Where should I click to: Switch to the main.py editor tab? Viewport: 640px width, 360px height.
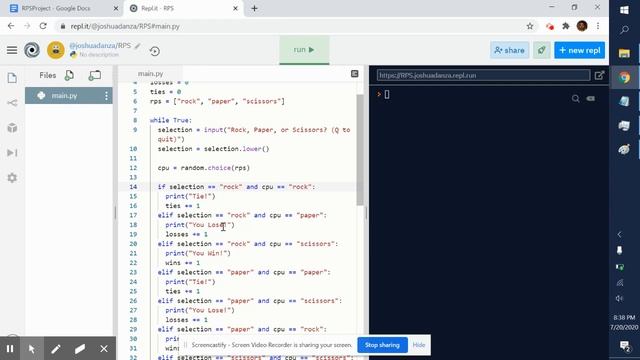[150, 73]
